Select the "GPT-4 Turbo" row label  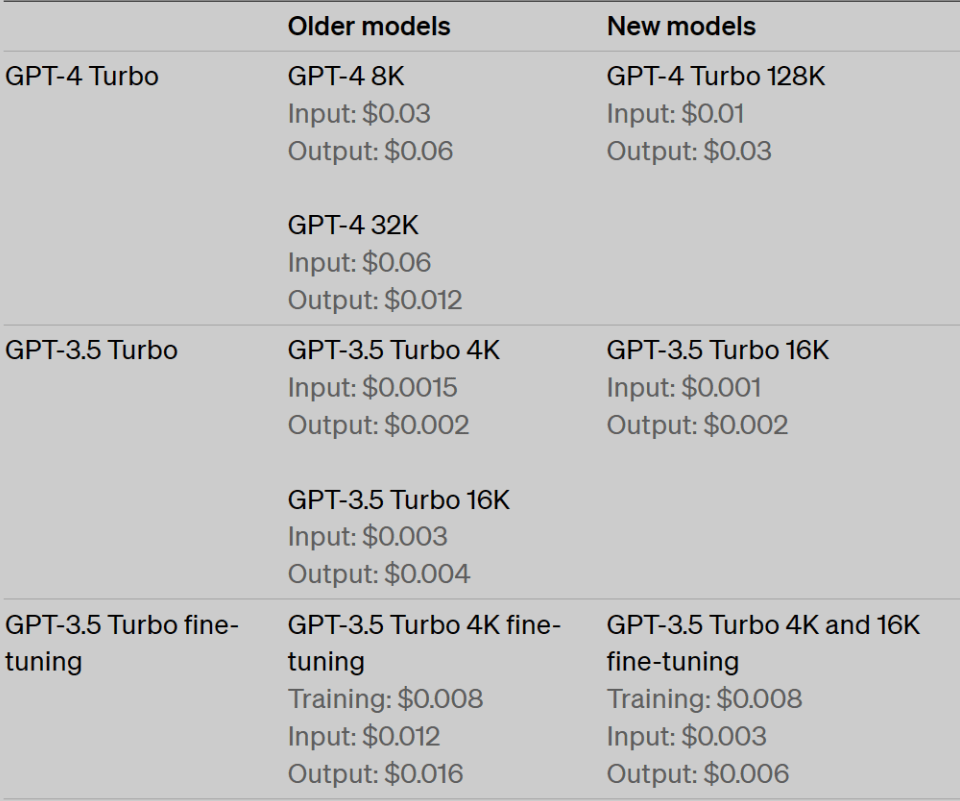[82, 77]
